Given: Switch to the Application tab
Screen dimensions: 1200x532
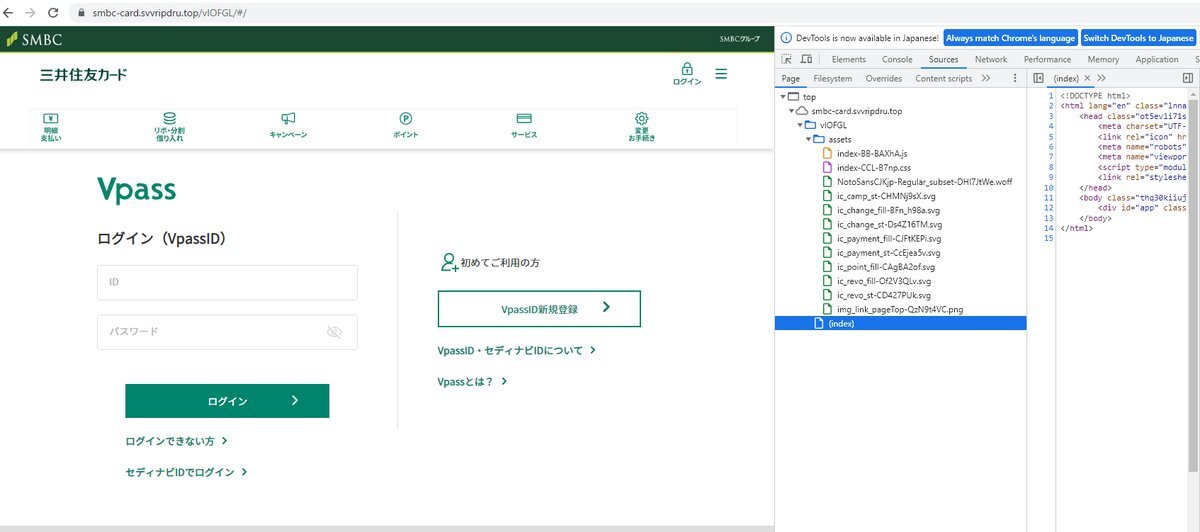Looking at the screenshot, I should pos(1157,60).
